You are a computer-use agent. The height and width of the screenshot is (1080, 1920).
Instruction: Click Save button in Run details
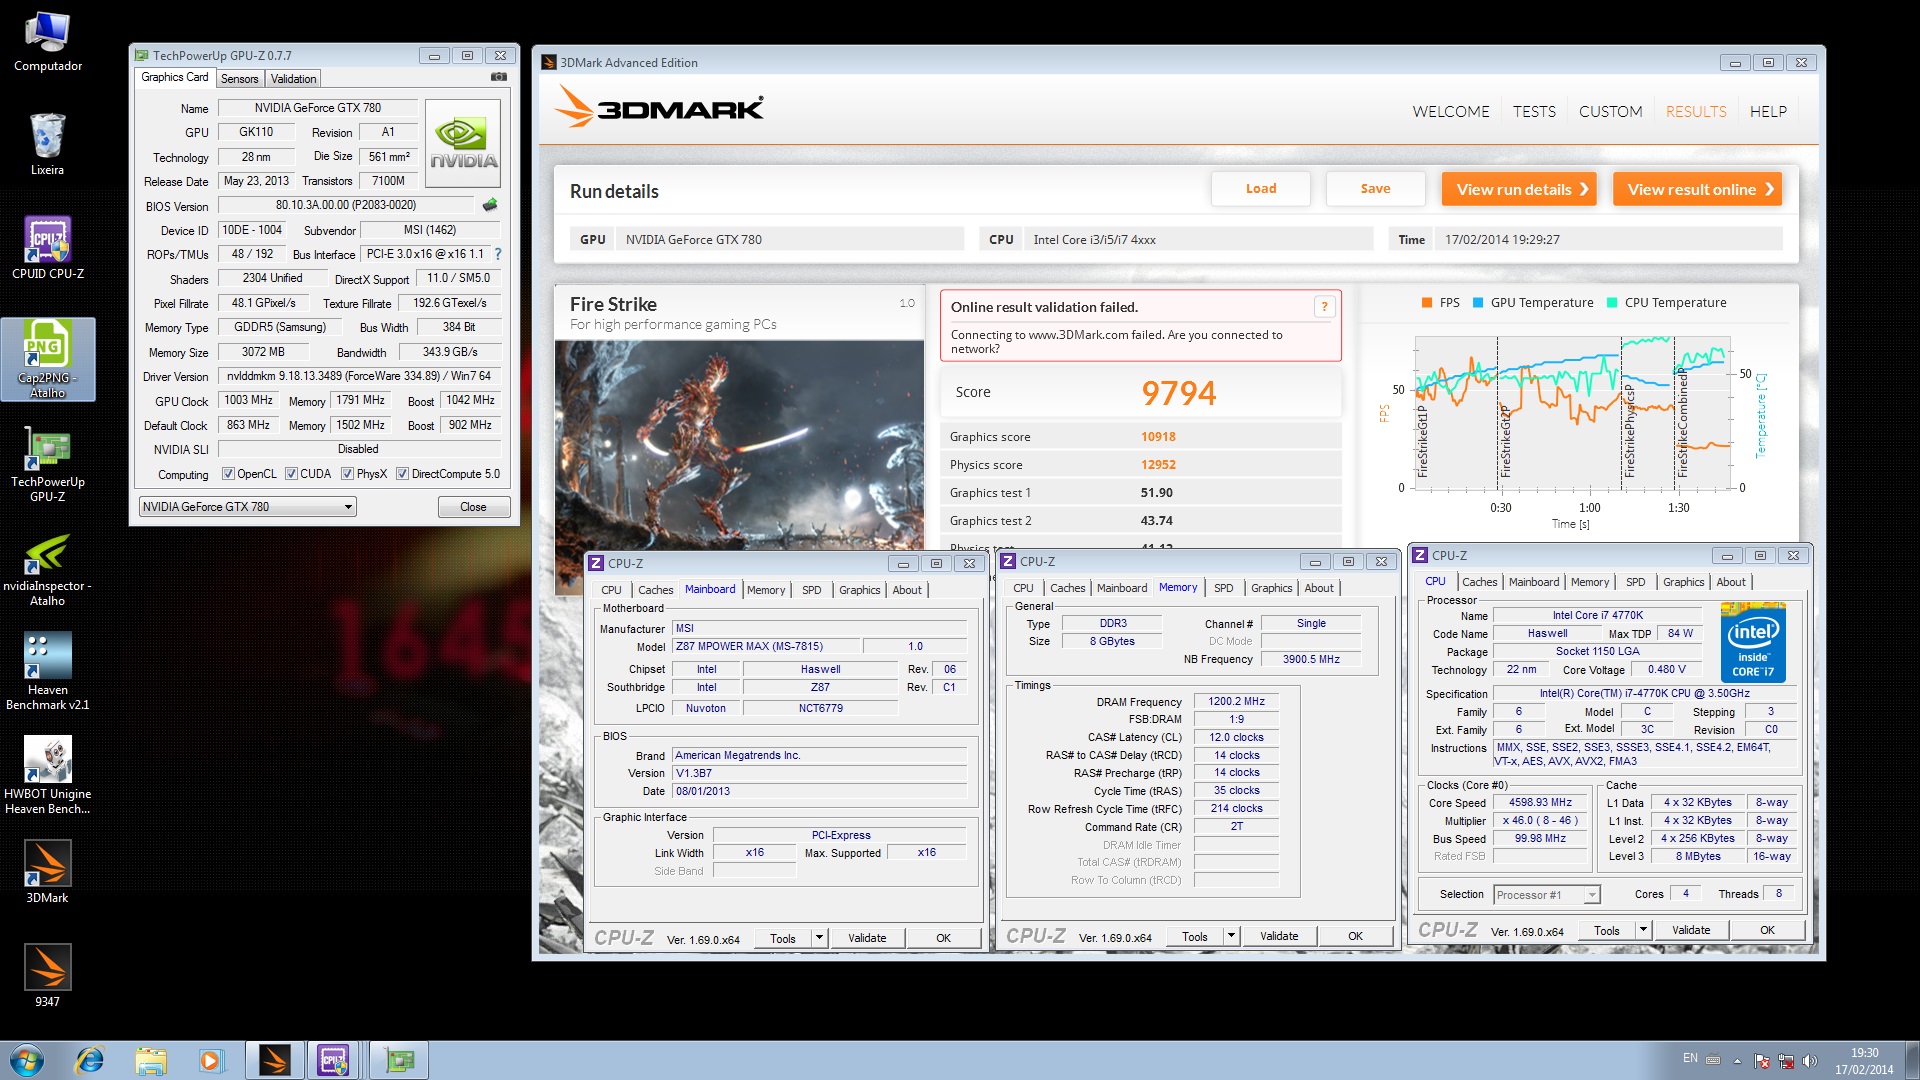tap(1375, 189)
